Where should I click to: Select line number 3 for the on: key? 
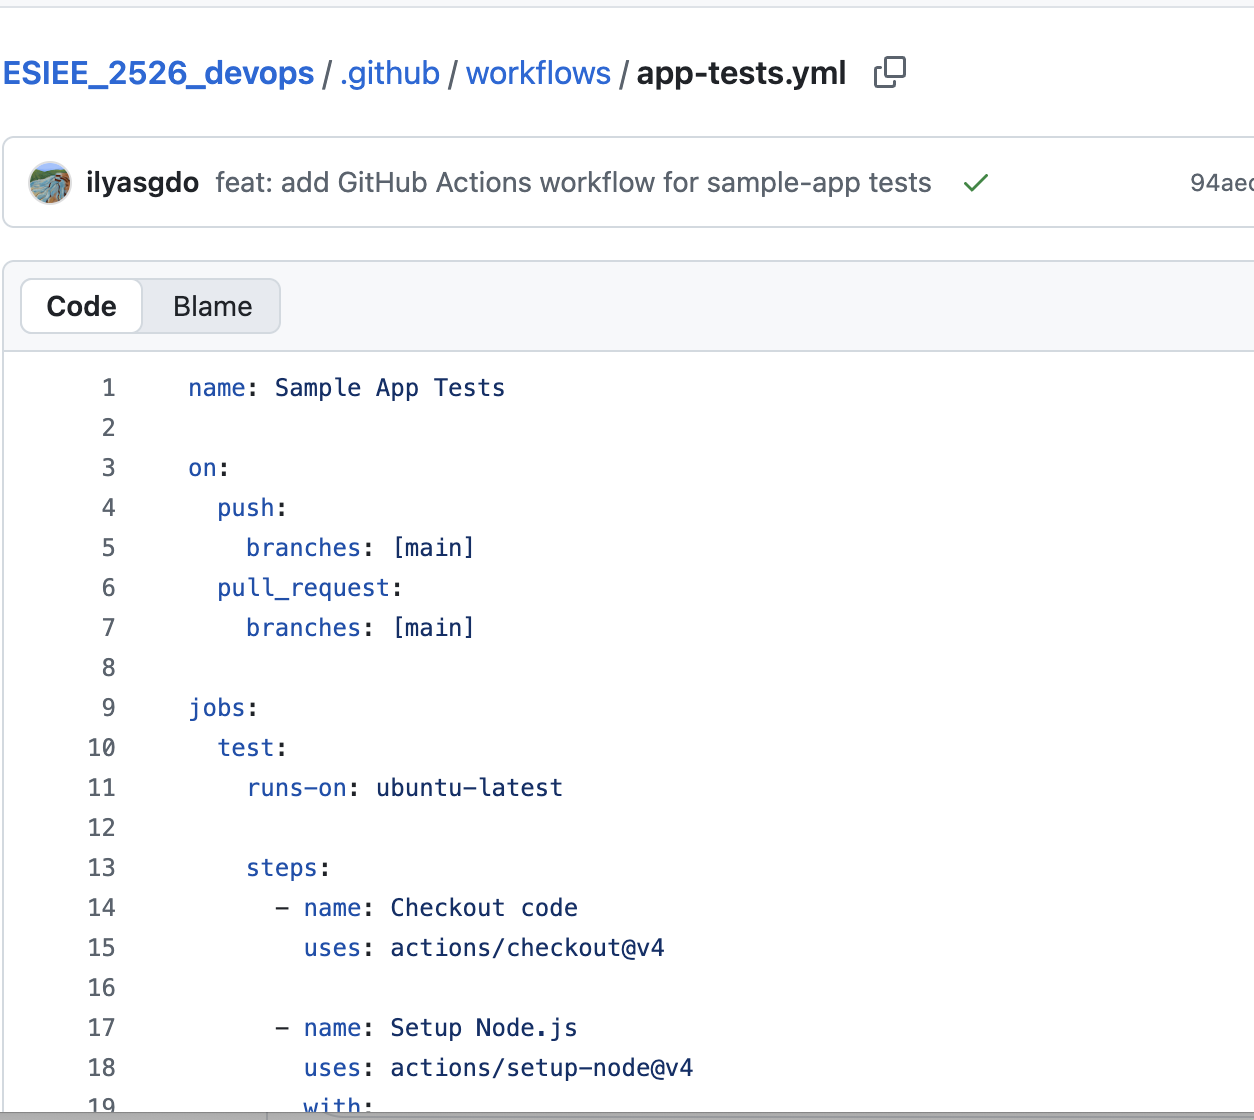click(108, 468)
